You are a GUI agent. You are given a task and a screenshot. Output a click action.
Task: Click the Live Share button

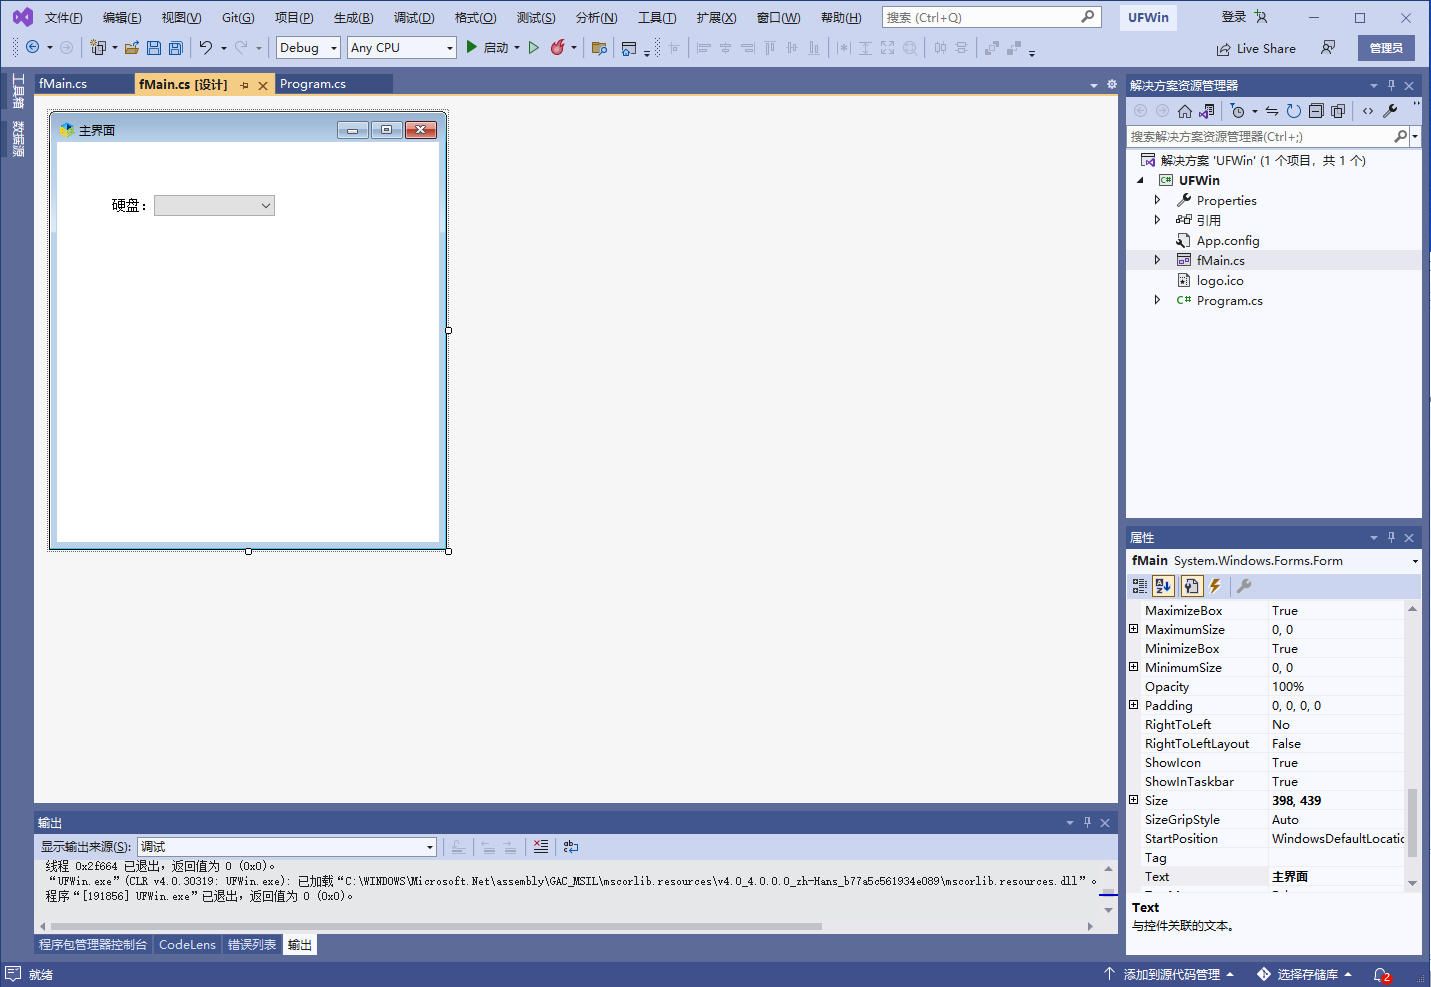[x=1256, y=48]
